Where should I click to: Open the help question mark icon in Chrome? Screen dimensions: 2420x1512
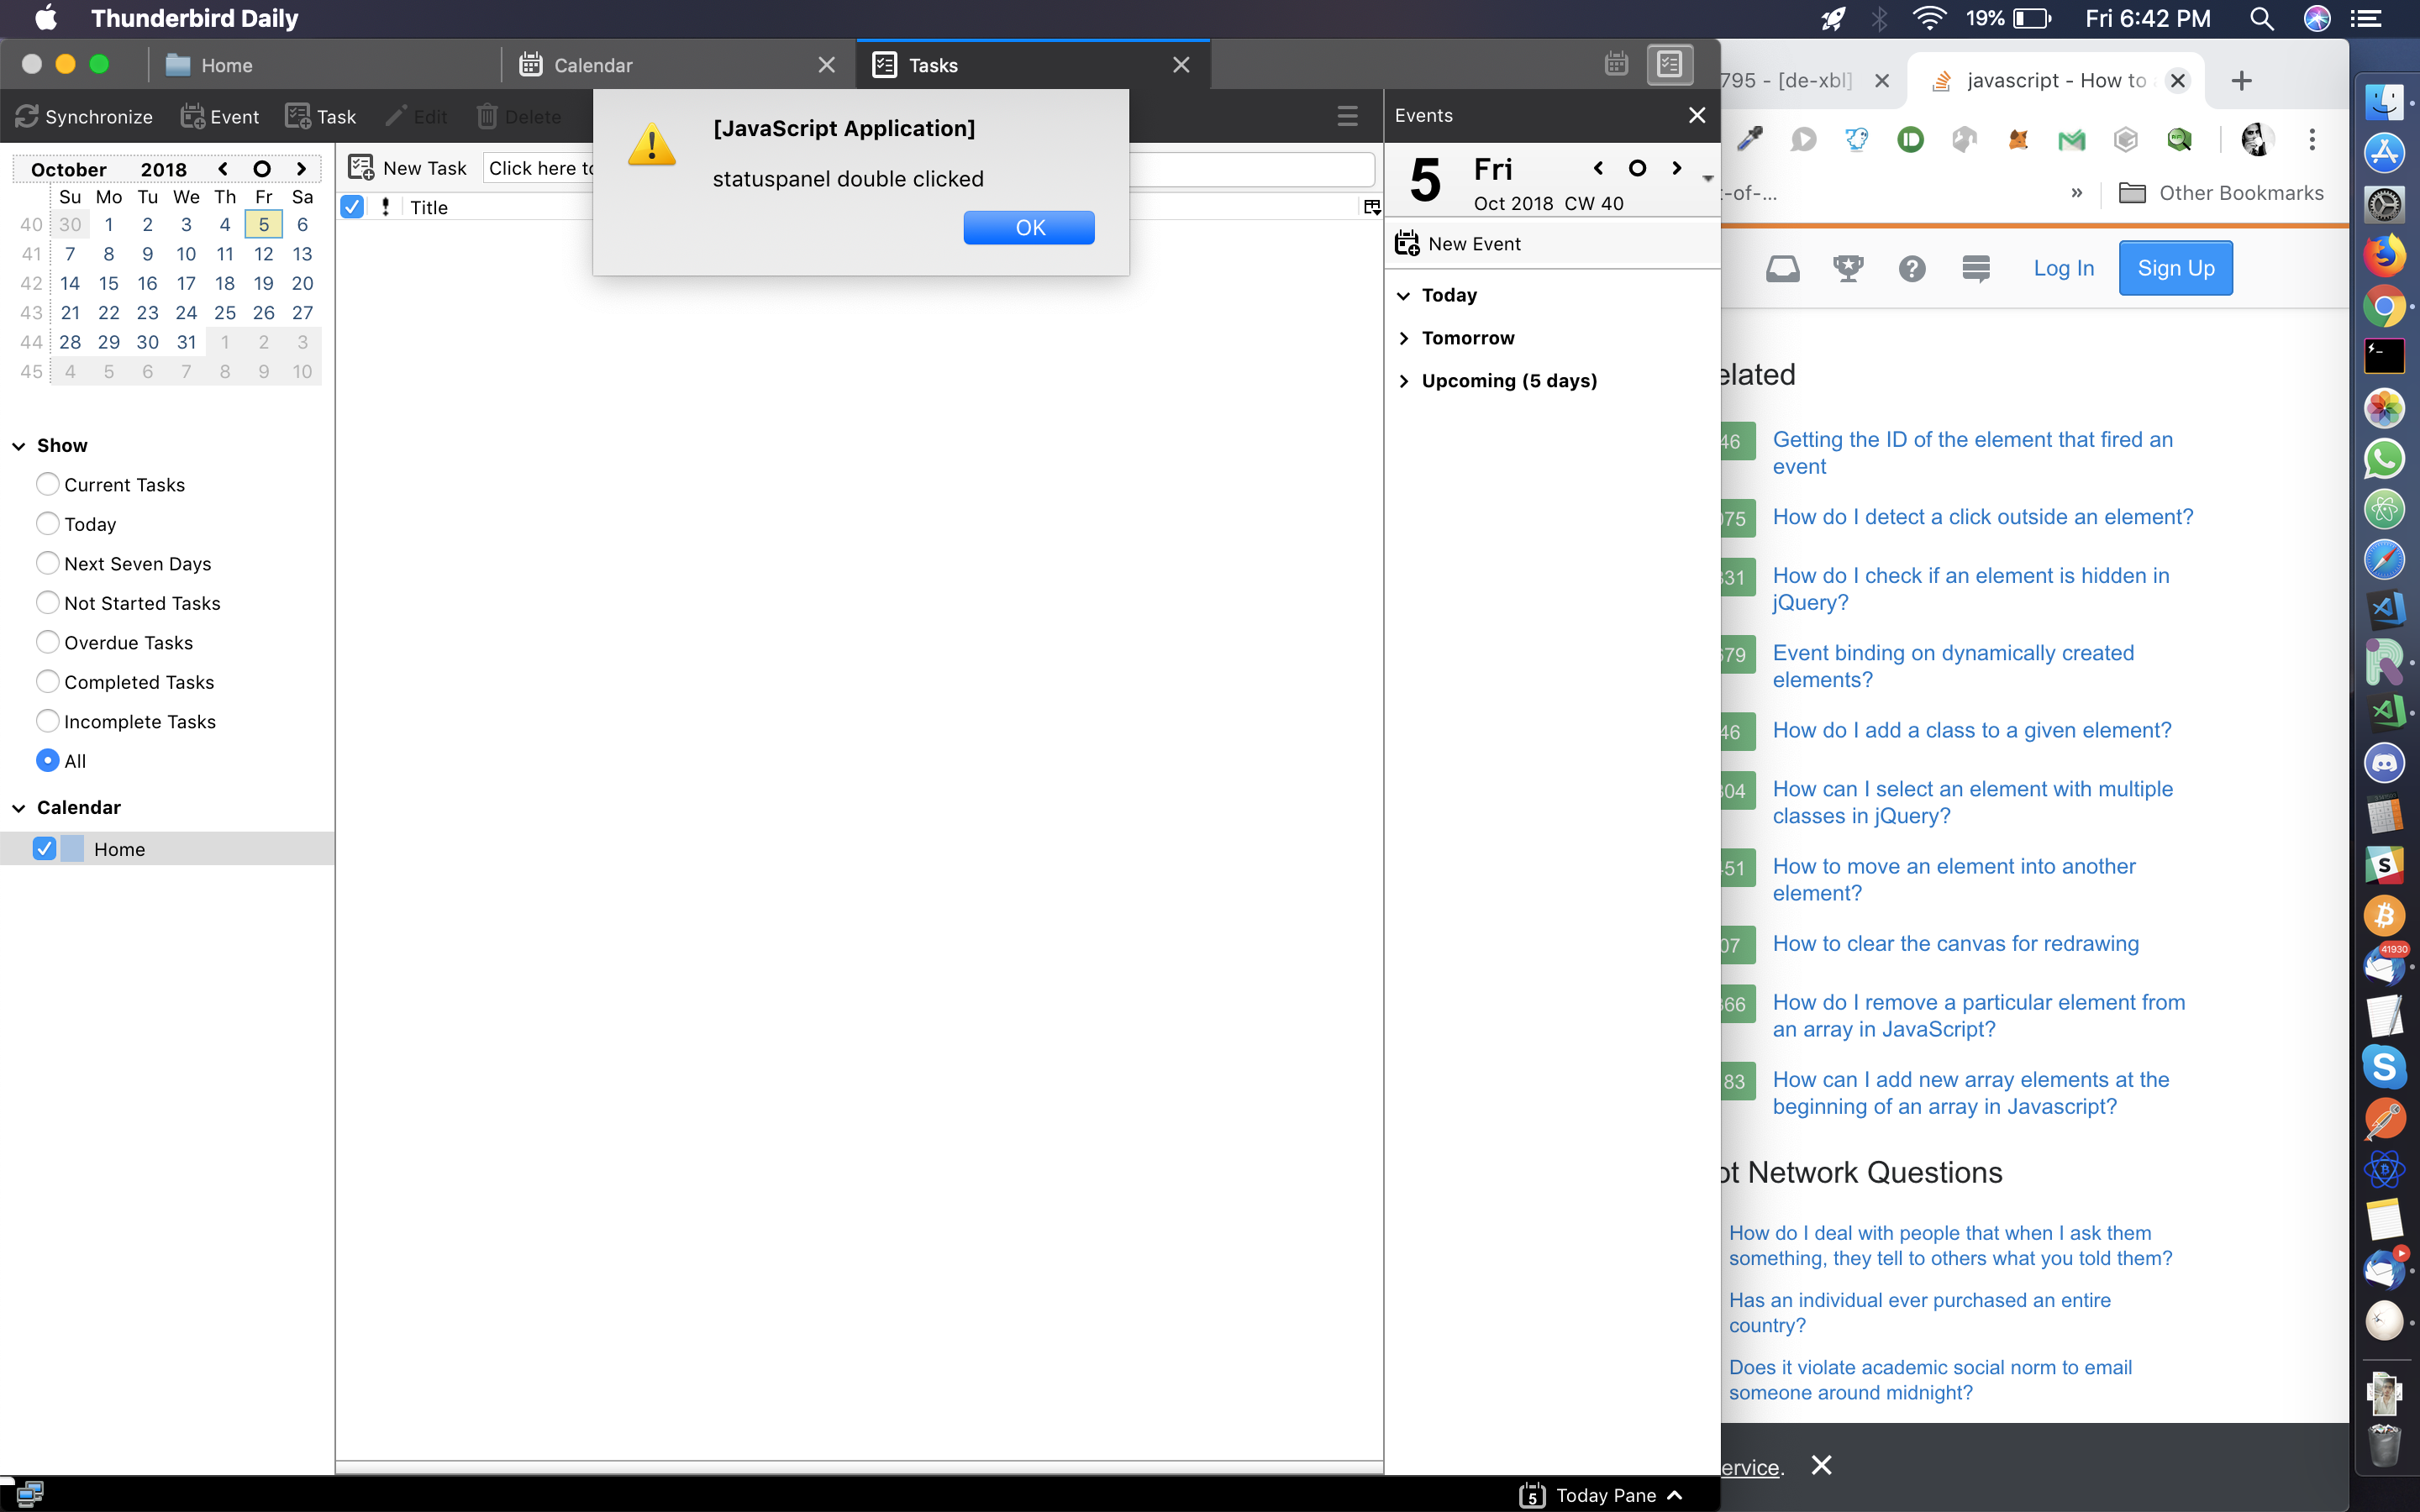(1912, 268)
